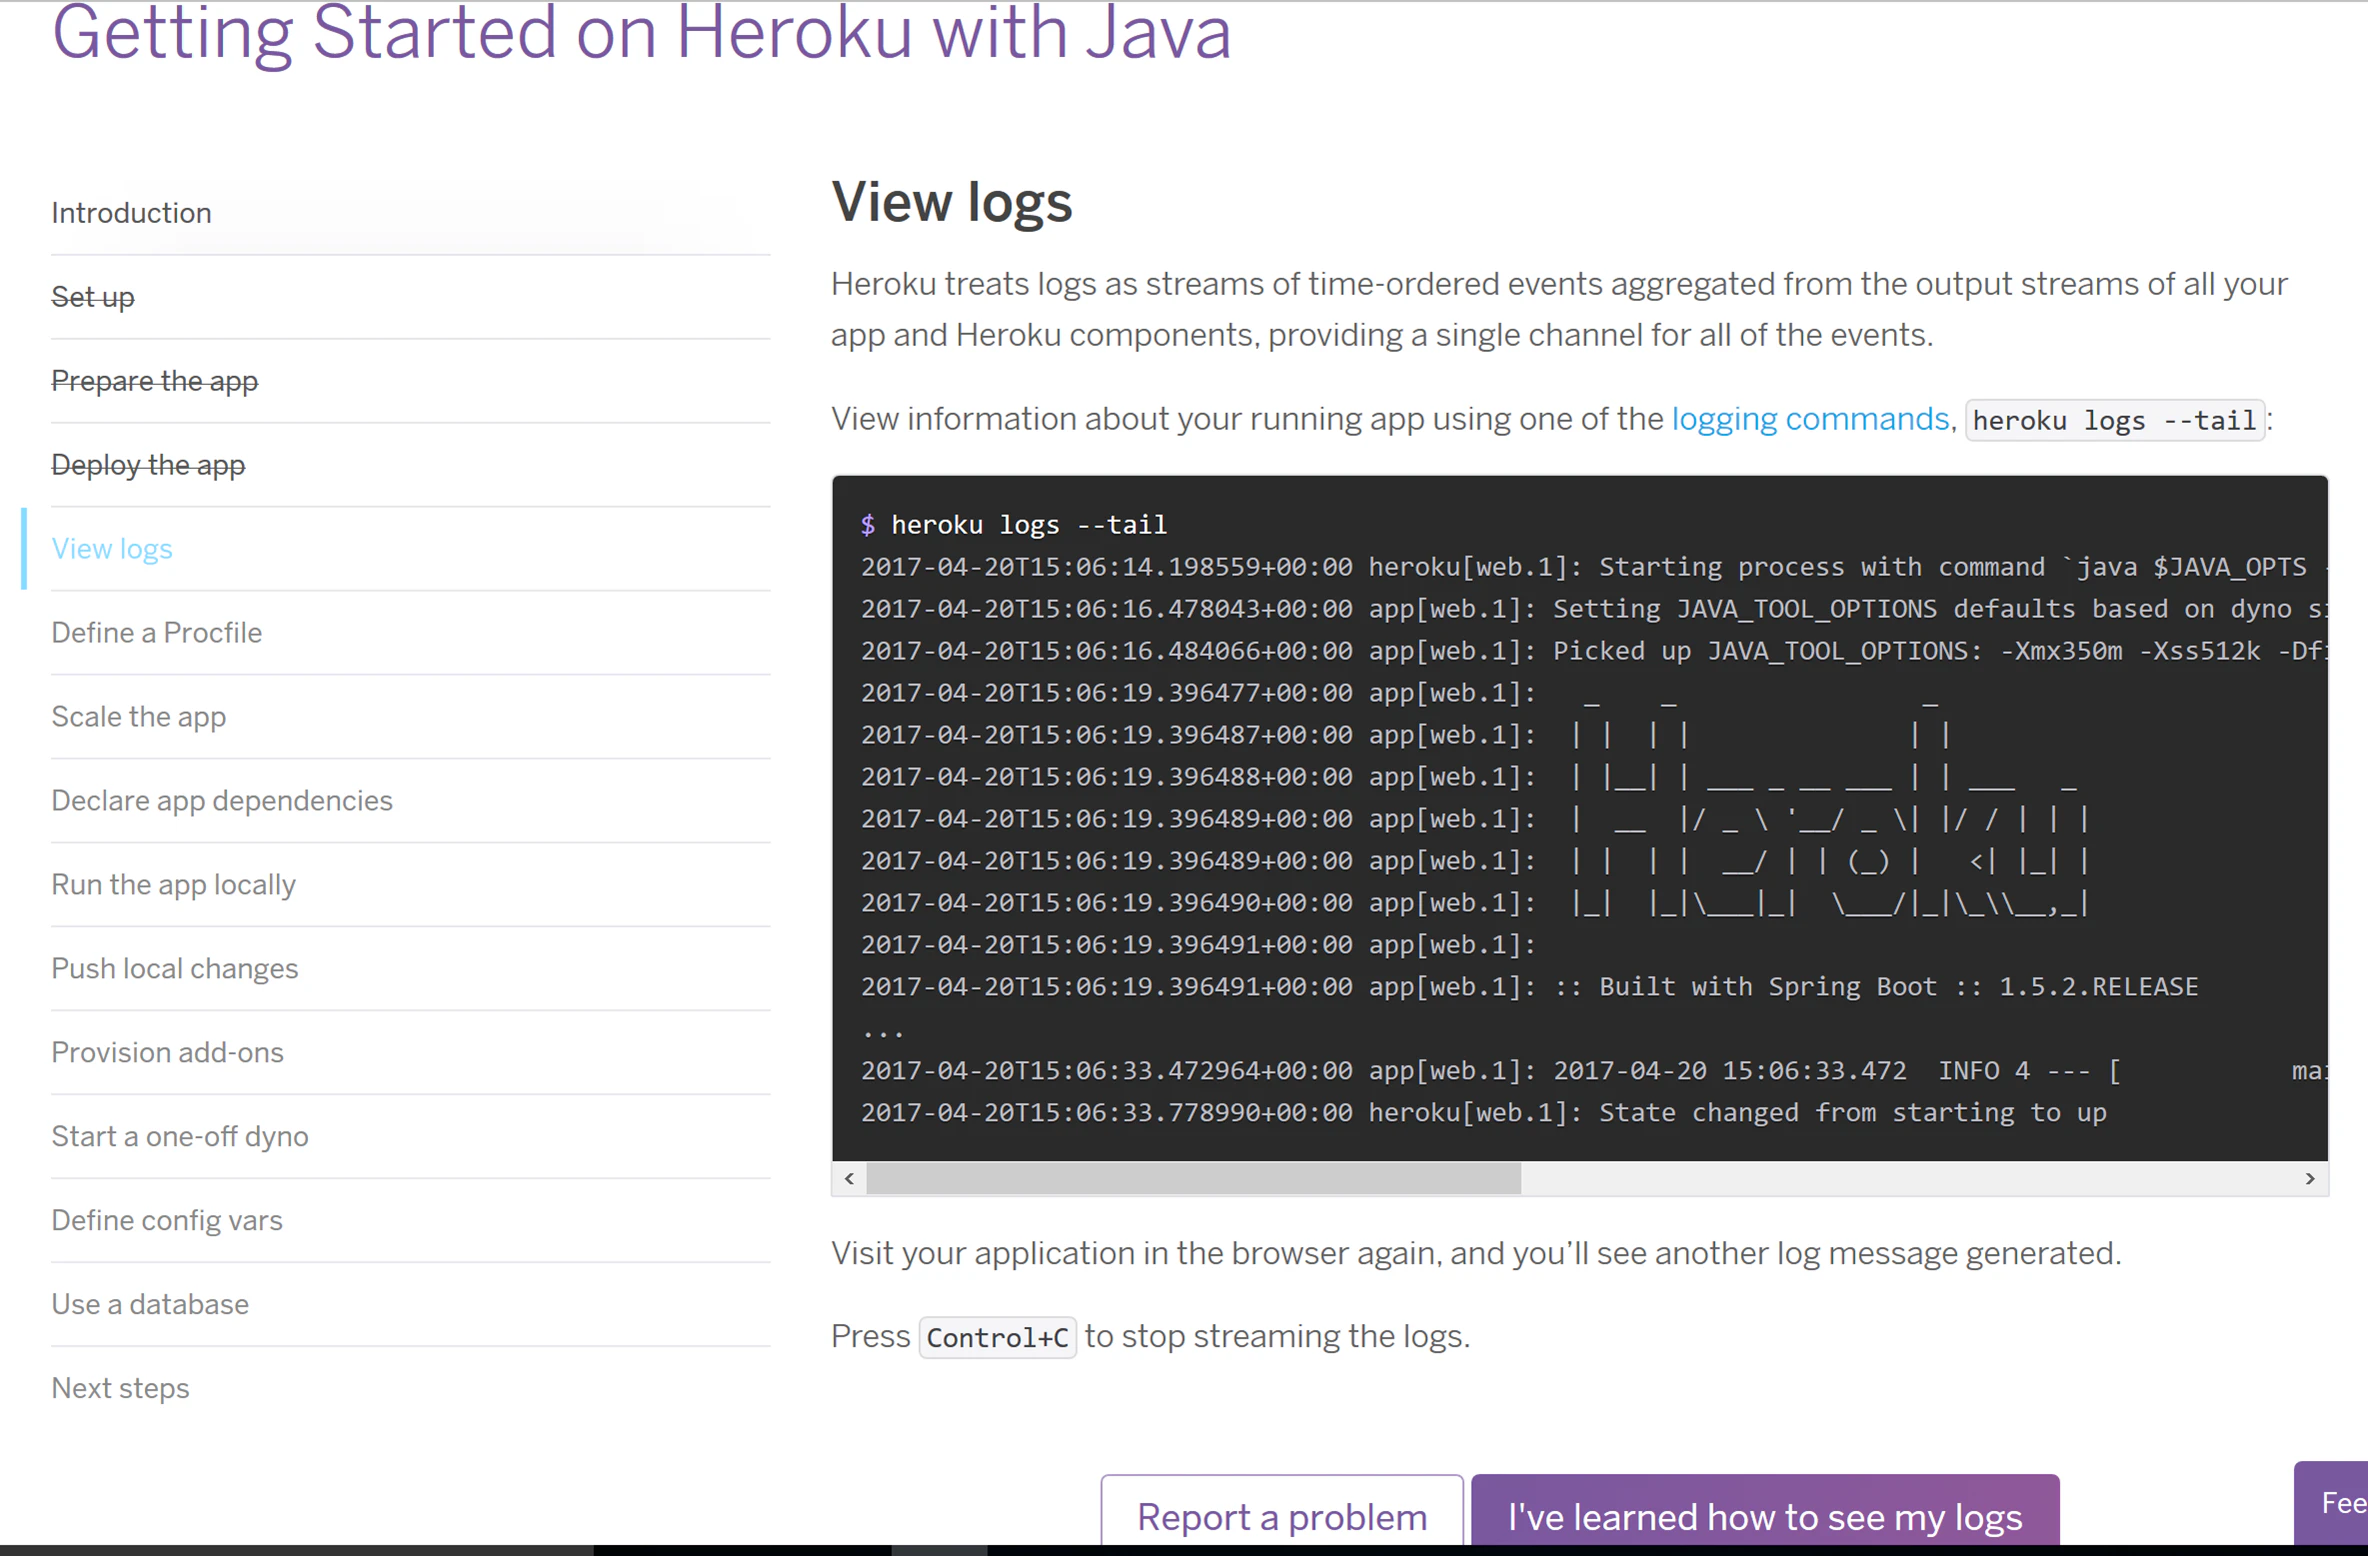
Task: Click the horizontal scrollbar thumb in code block
Action: (1193, 1179)
